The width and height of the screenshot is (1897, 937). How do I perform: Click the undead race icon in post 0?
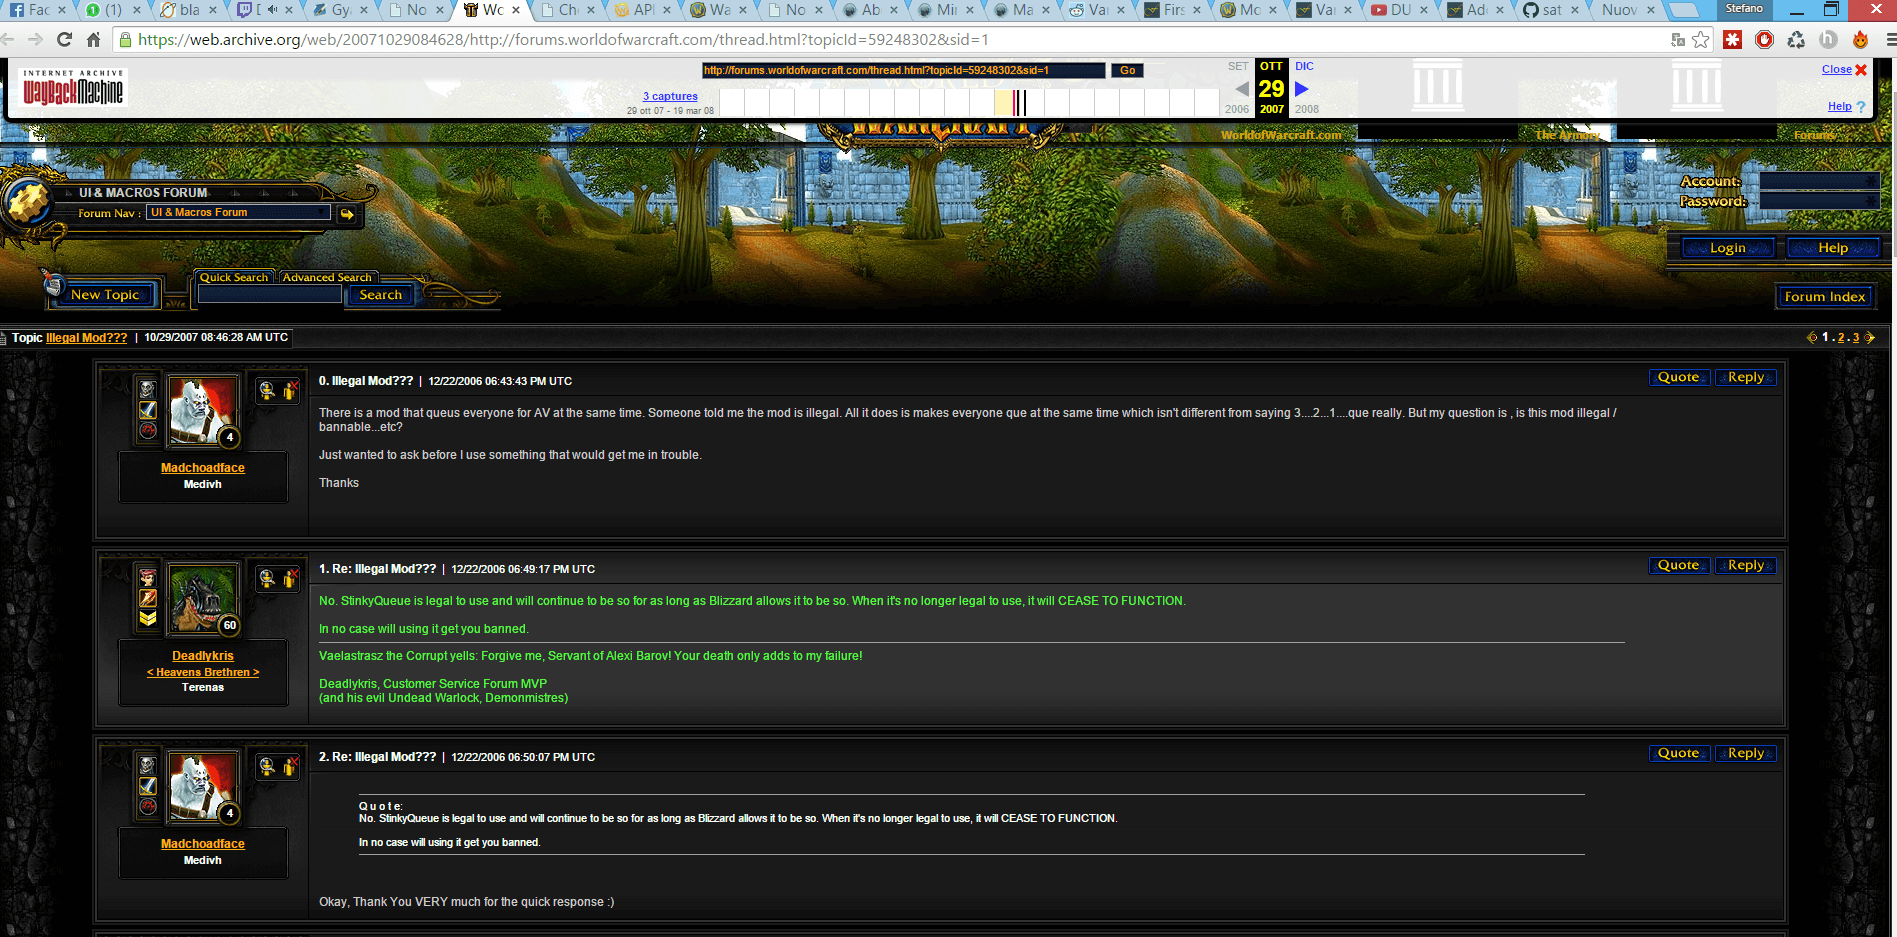pyautogui.click(x=147, y=389)
